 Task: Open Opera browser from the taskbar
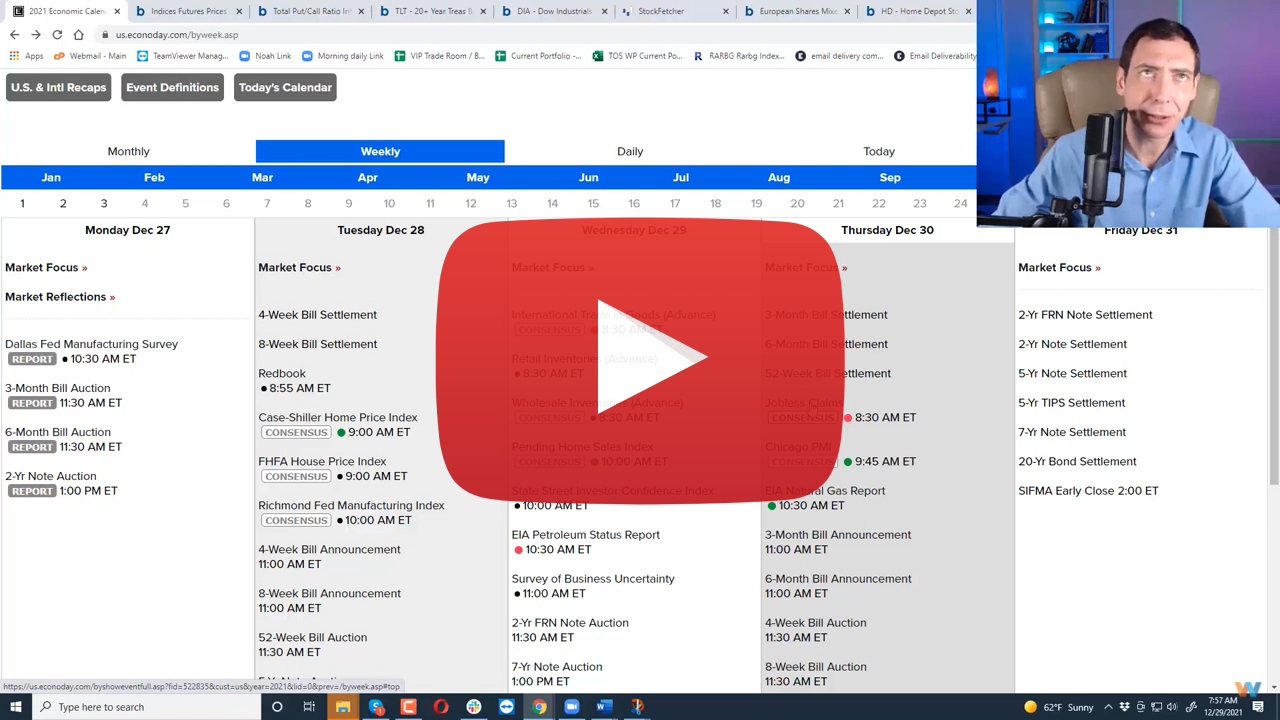pyautogui.click(x=441, y=707)
